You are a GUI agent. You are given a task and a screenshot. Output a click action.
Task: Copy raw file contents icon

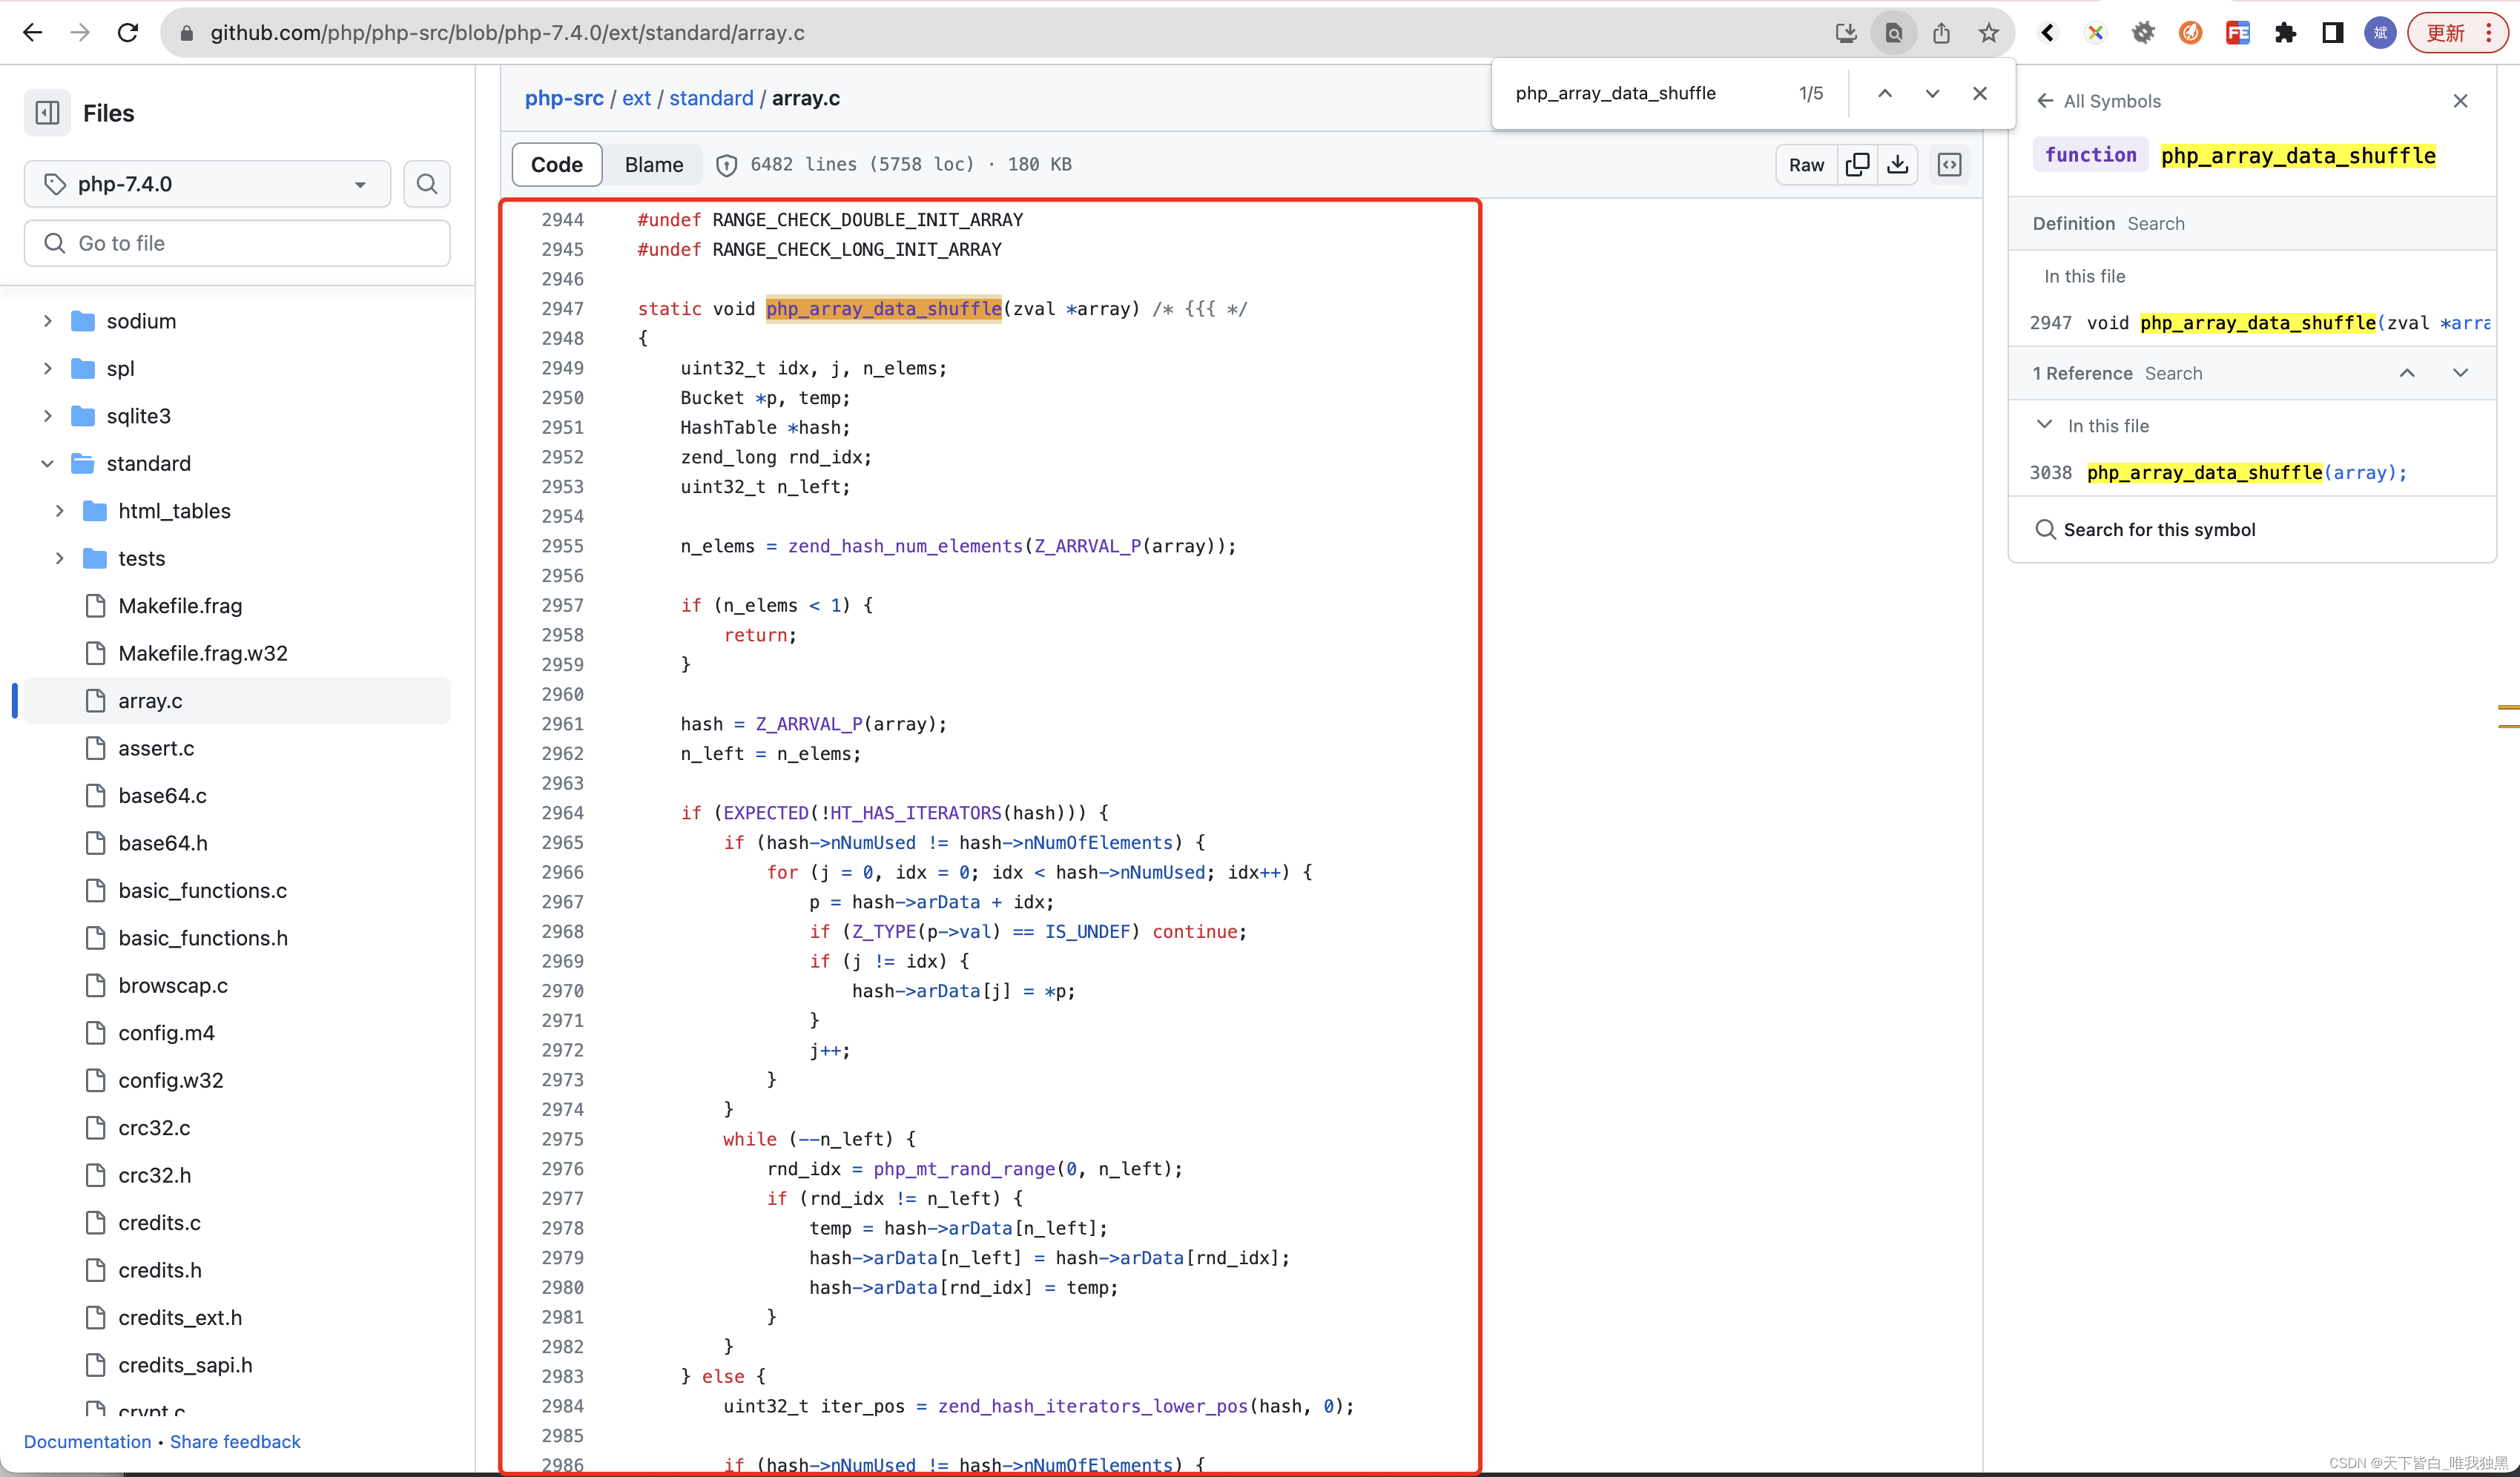(x=1857, y=165)
